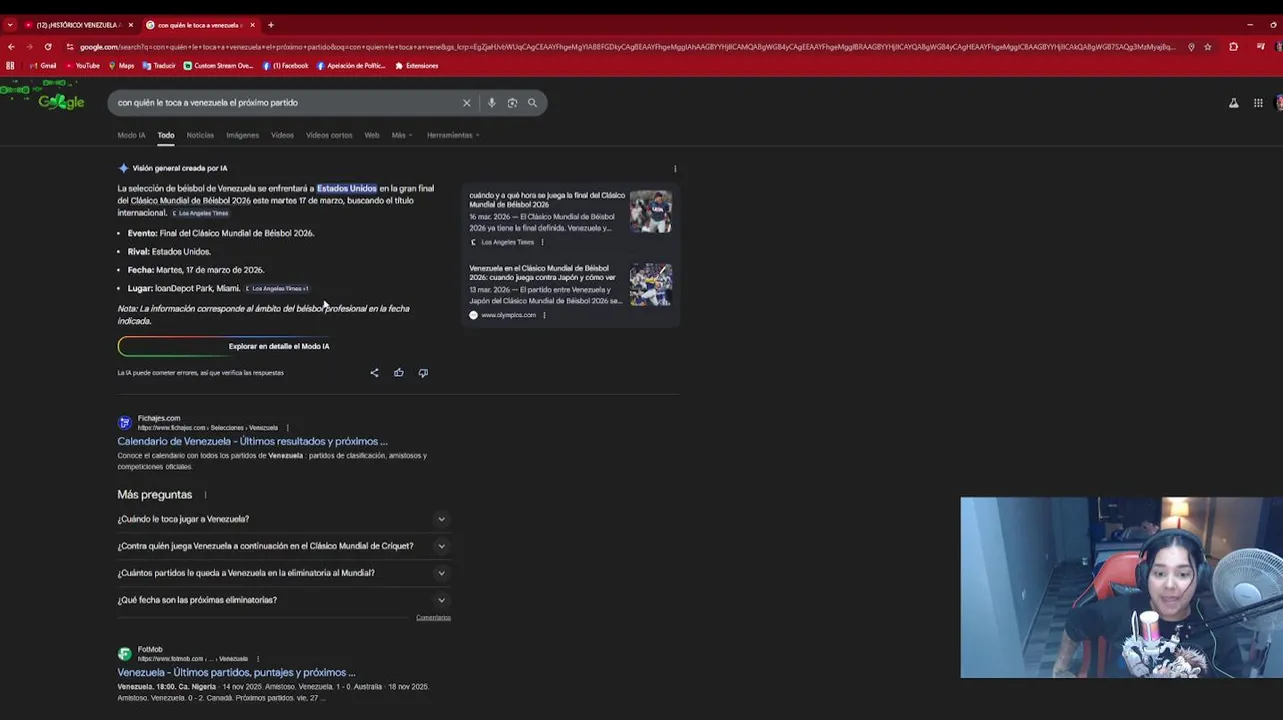
Task: Open Google Lens image search icon
Action: click(x=512, y=103)
